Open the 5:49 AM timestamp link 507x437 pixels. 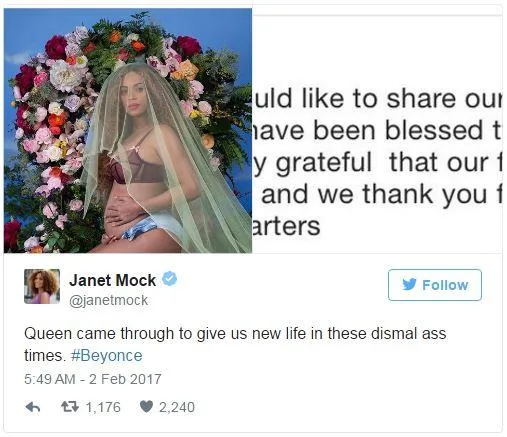(x=50, y=379)
